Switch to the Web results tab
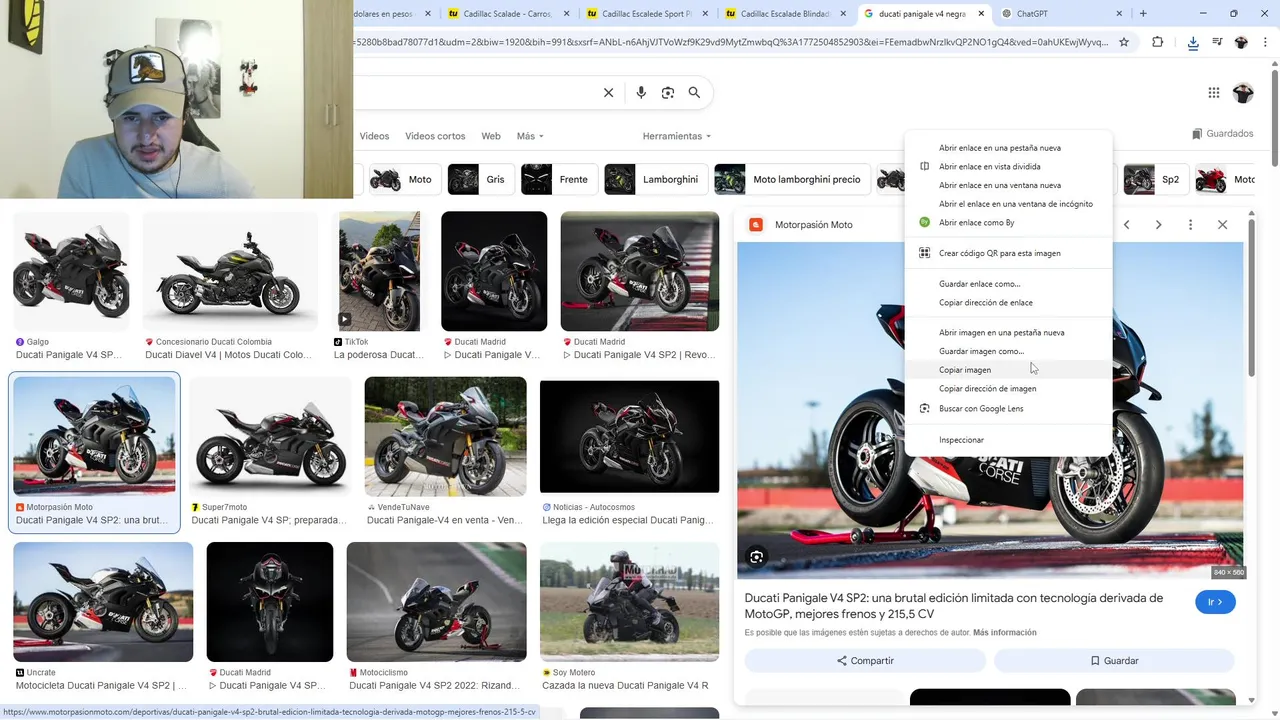Screen dimensions: 1280x720 pyautogui.click(x=490, y=136)
